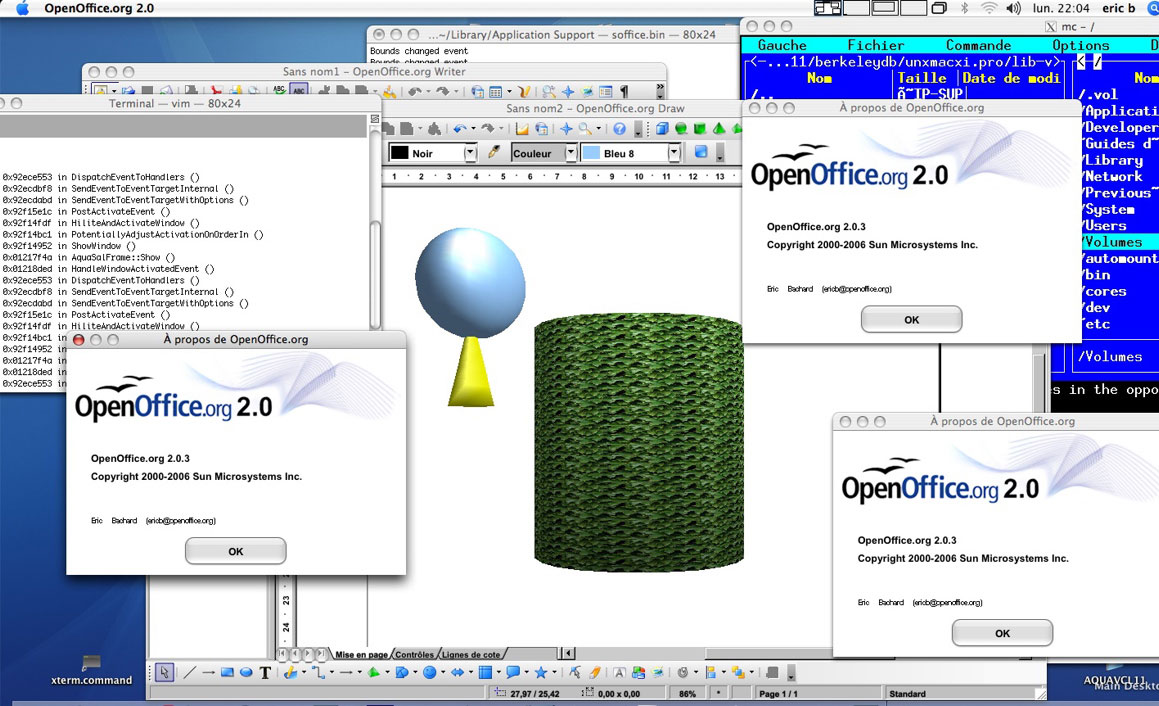Toggle AutoSpellcheck in Writer toolbar
The height and width of the screenshot is (706, 1159).
299,90
